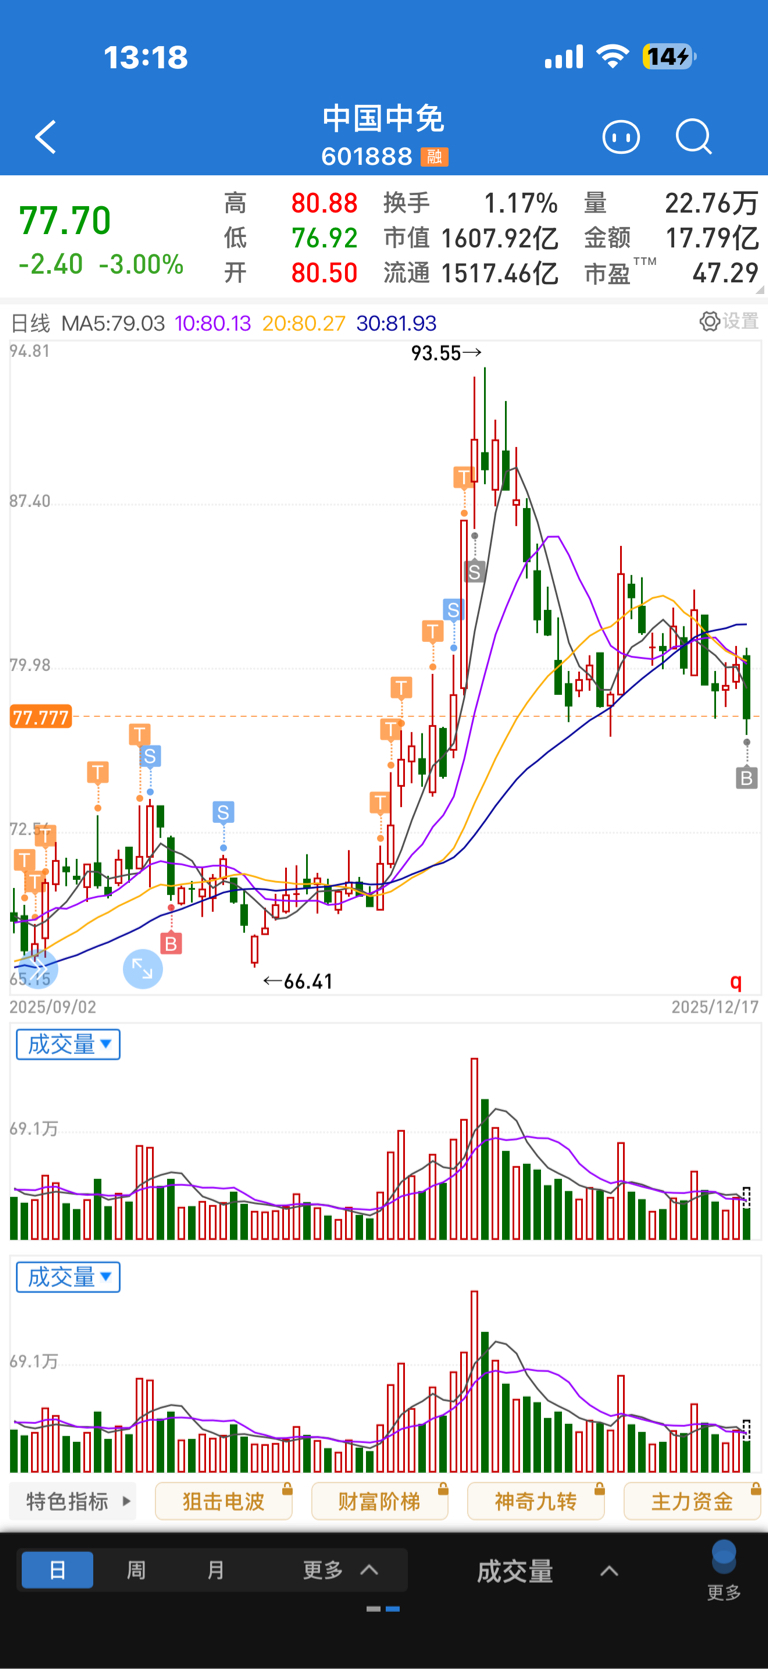Open first 成交量 indicator dropdown
768x1669 pixels.
point(68,1044)
